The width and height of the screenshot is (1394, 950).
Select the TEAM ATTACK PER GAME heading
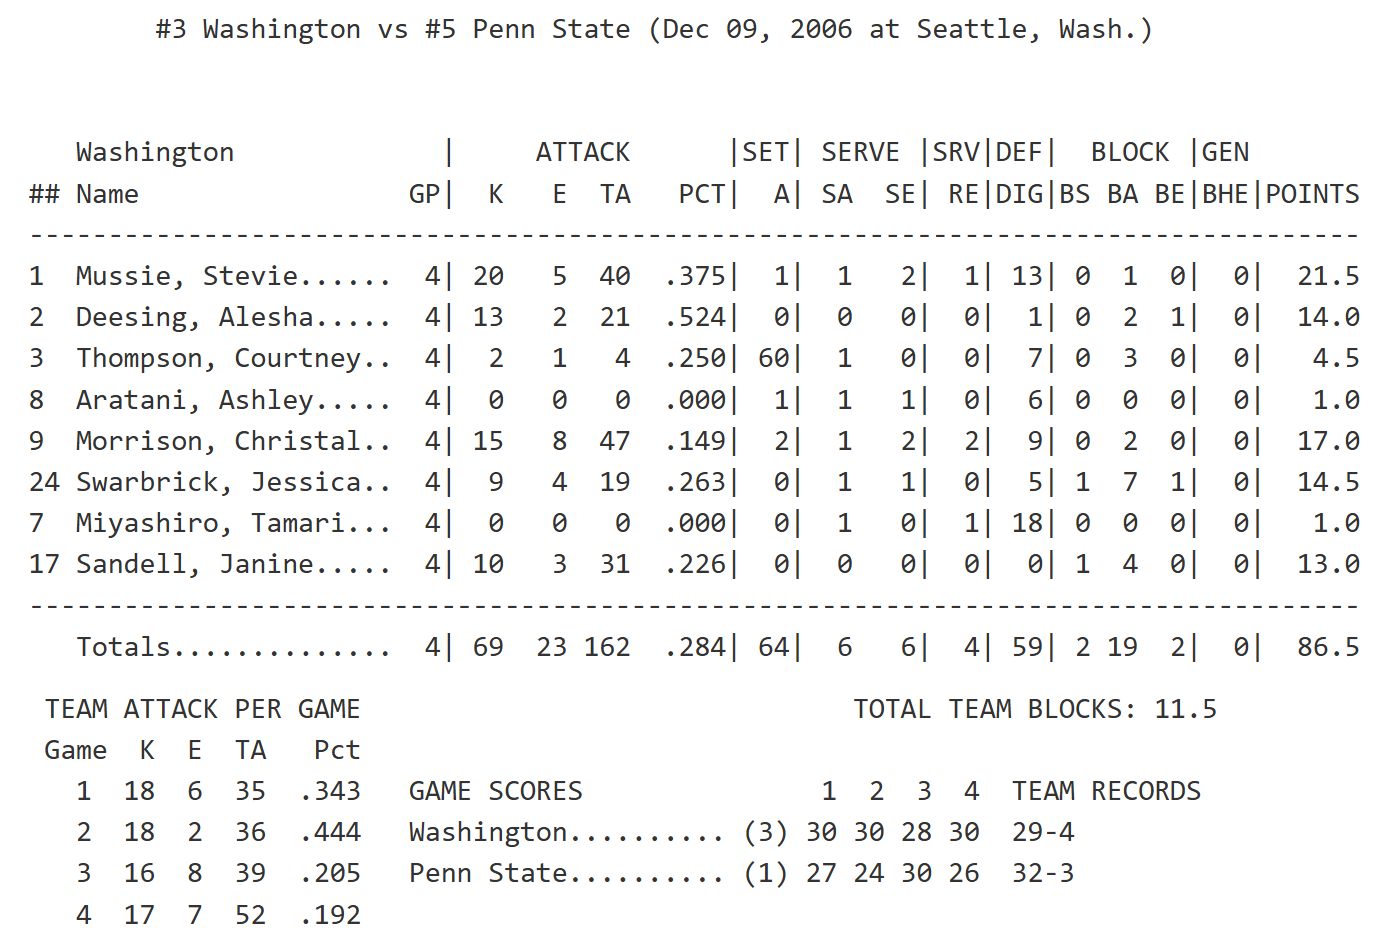click(202, 709)
